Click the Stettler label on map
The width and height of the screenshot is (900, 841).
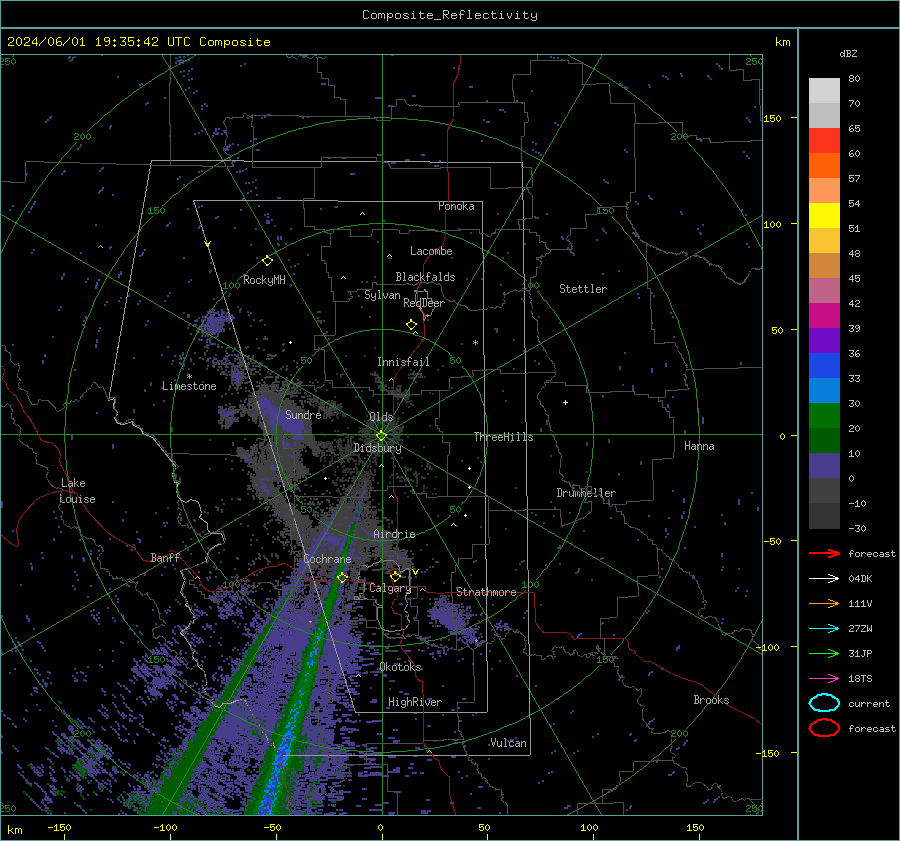click(x=583, y=289)
